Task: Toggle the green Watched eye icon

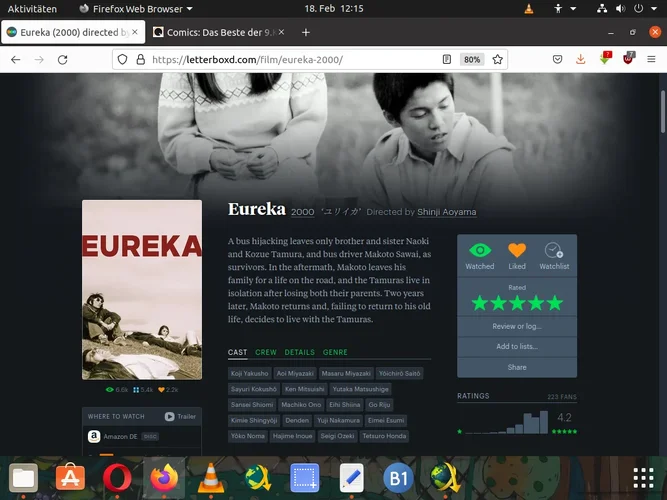Action: (480, 251)
